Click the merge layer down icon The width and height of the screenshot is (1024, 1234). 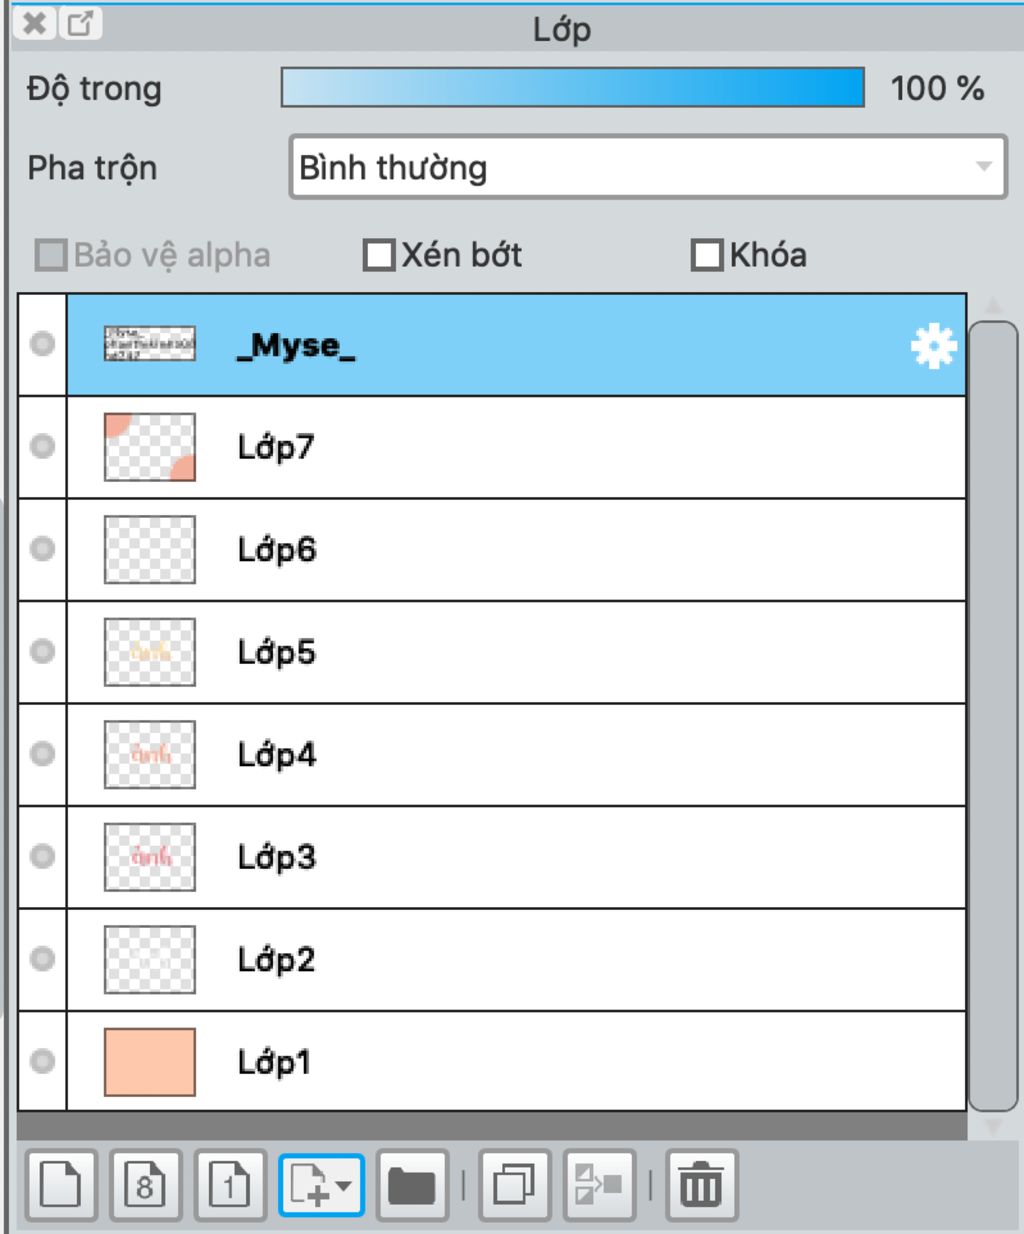599,1186
